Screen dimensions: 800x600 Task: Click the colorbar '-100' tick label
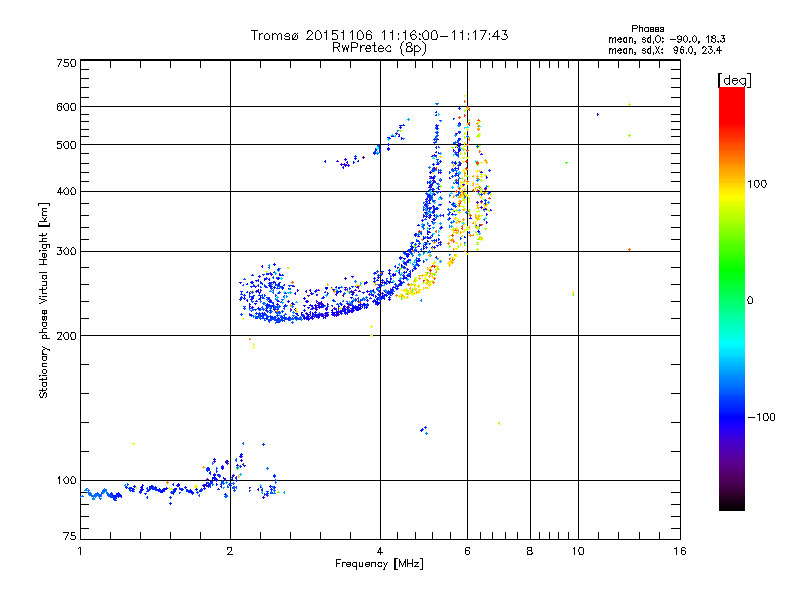coord(762,417)
